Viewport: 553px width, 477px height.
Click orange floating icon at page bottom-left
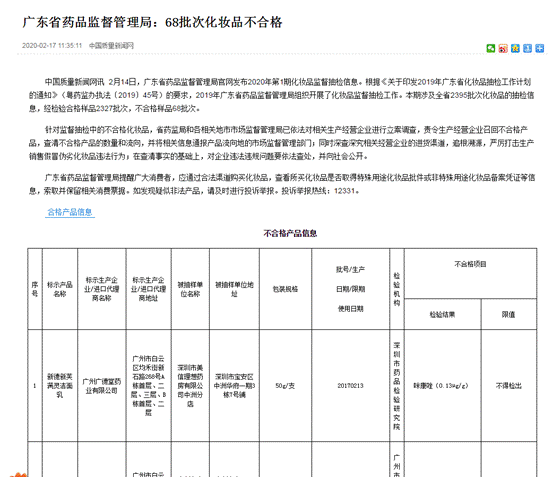18,475
